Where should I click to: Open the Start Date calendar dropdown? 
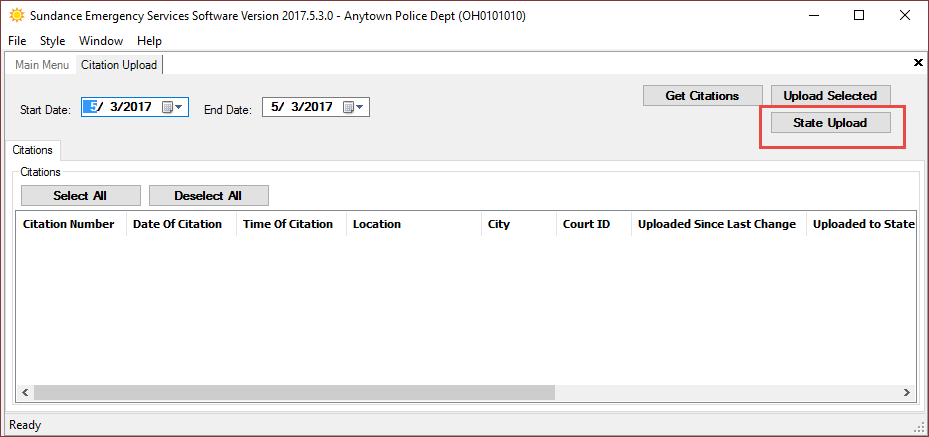click(x=174, y=107)
